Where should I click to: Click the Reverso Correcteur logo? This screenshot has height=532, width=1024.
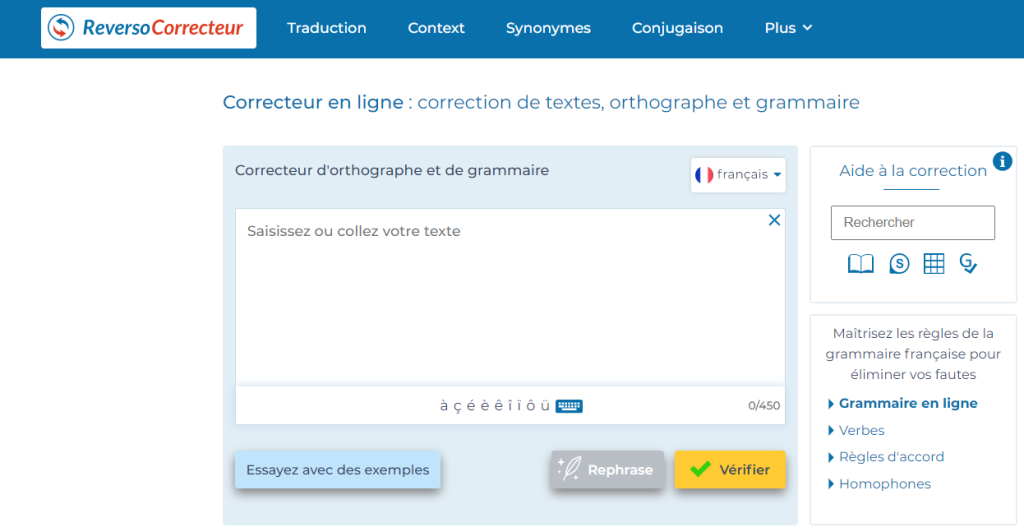pos(148,28)
